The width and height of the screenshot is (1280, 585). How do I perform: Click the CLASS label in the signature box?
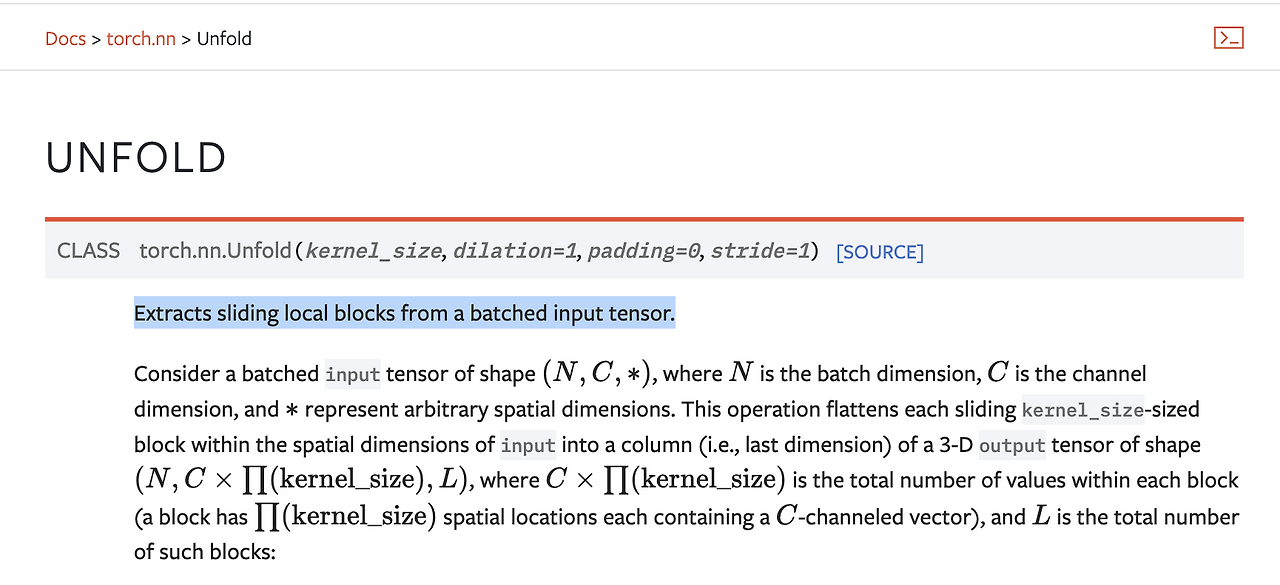point(88,251)
